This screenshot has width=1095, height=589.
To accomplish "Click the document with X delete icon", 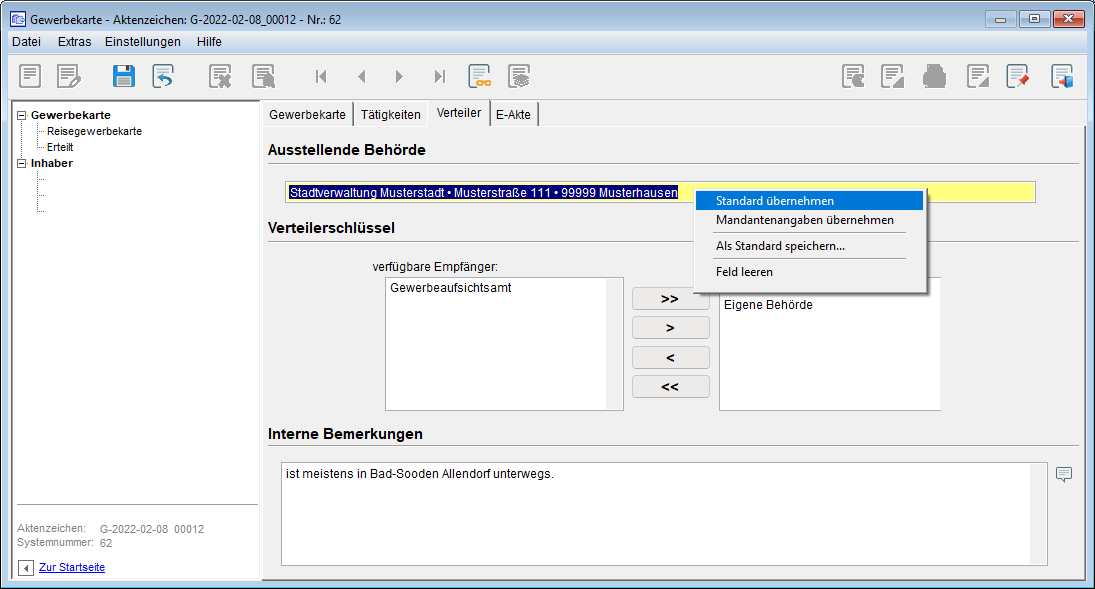I will [x=220, y=76].
